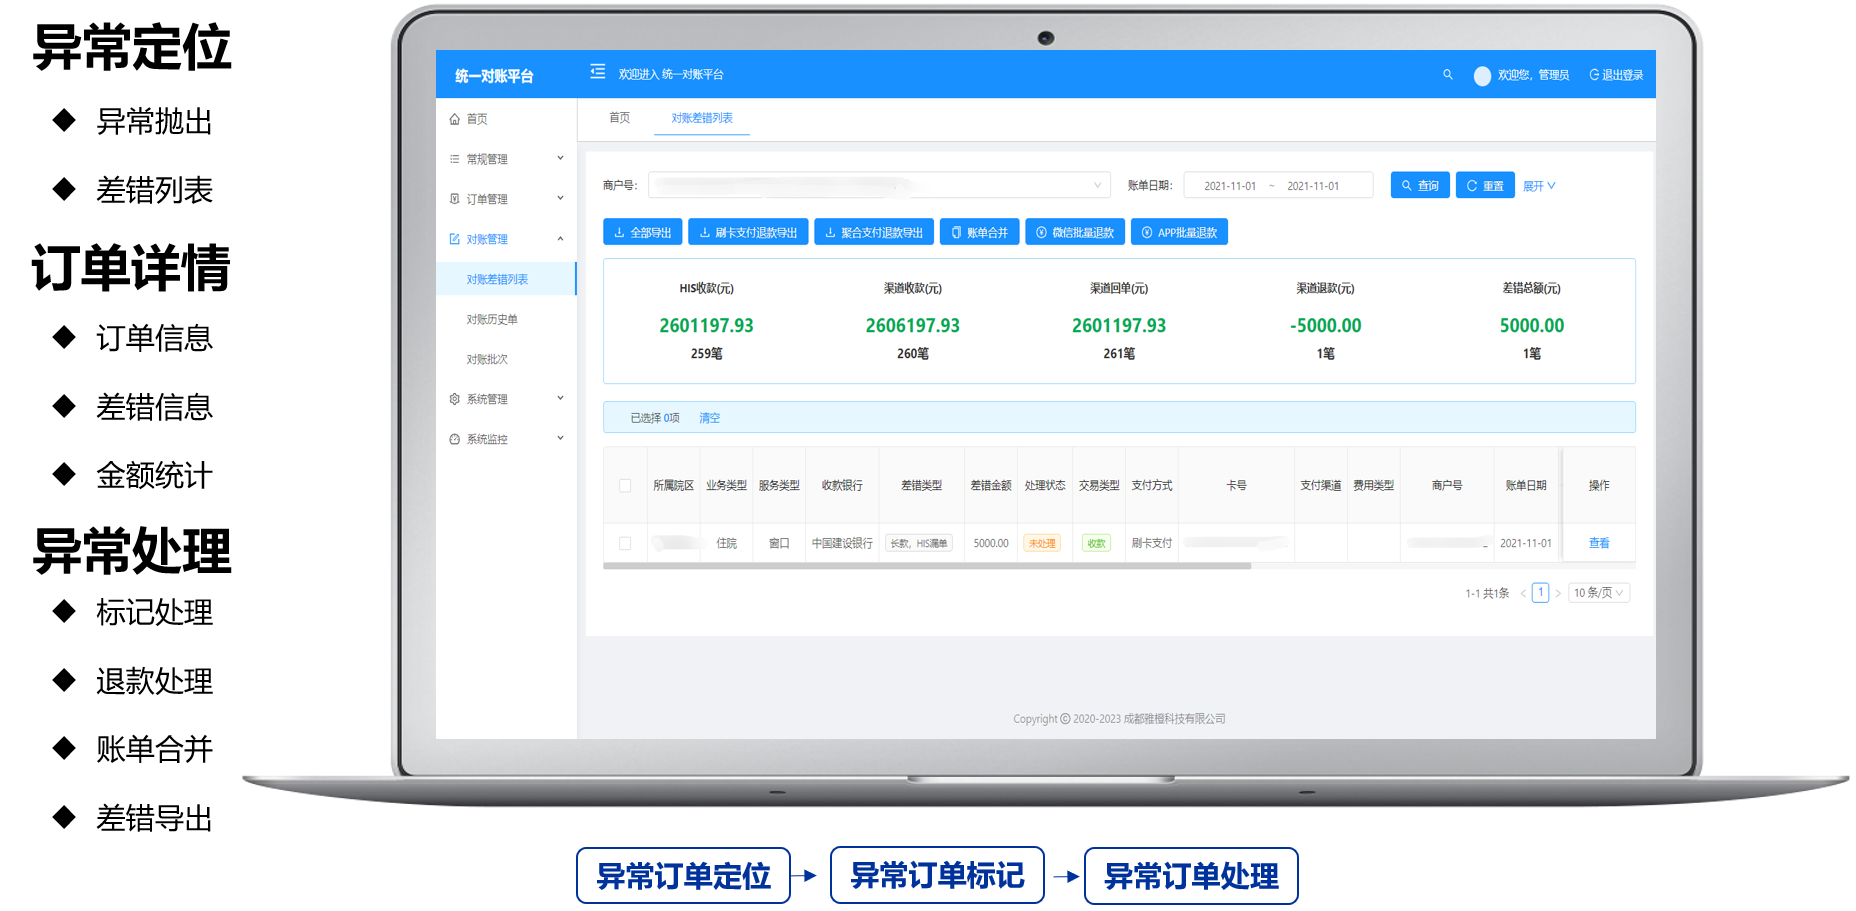Collapse the 对账管理 sidebar menu
Viewport: 1856px width, 911px height.
[560, 239]
